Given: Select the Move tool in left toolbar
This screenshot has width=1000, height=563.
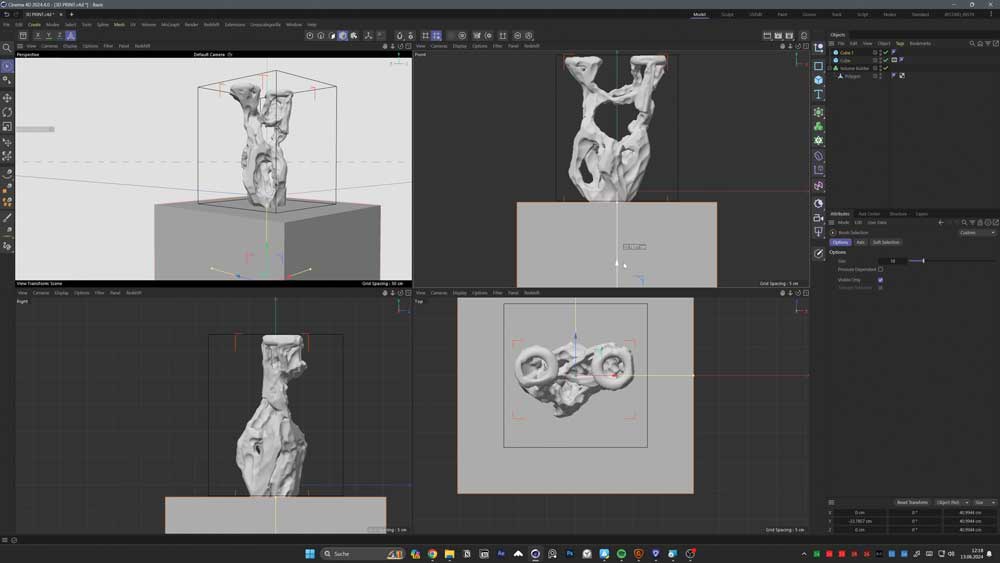Looking at the screenshot, I should tap(7, 98).
